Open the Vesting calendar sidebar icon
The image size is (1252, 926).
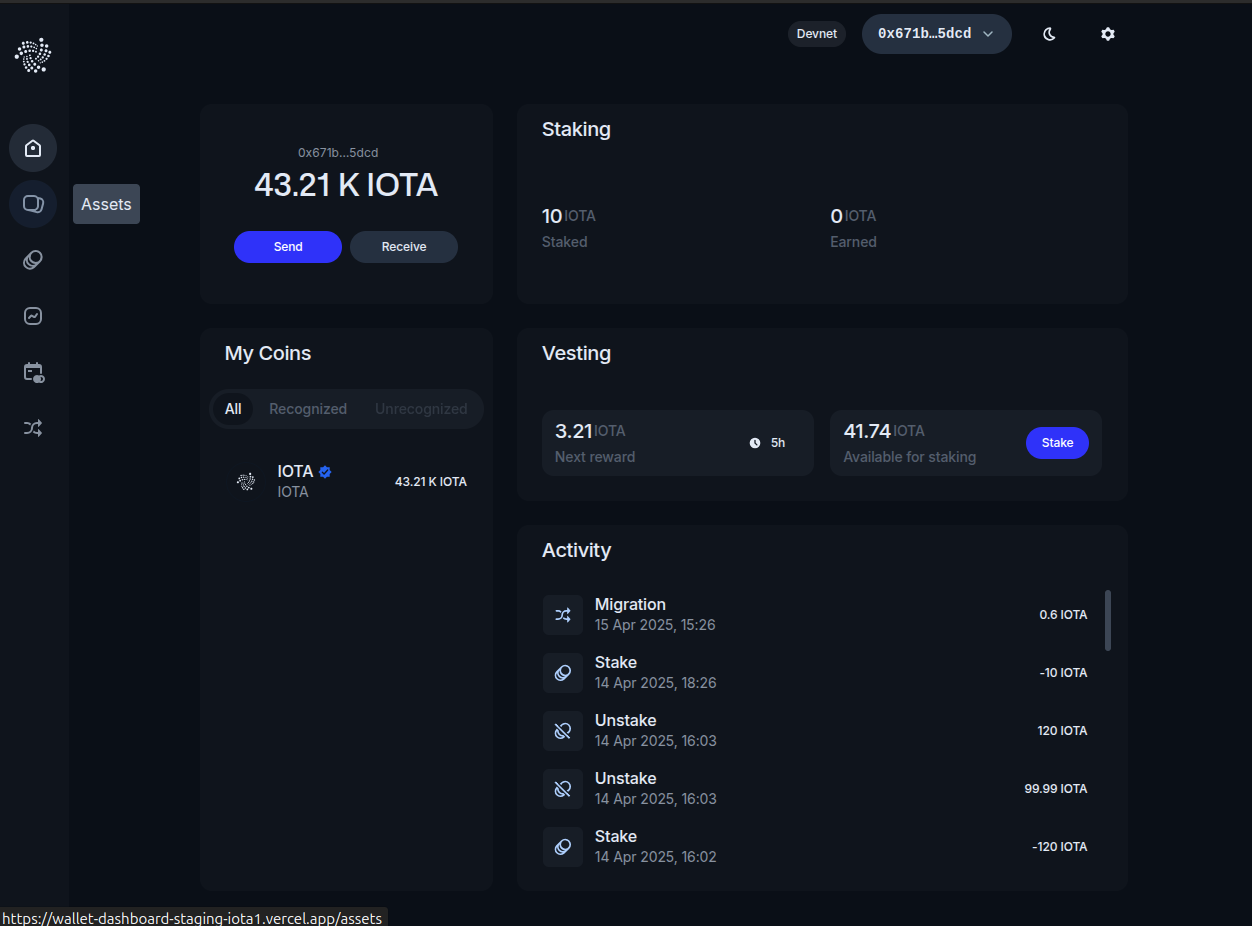click(x=33, y=372)
